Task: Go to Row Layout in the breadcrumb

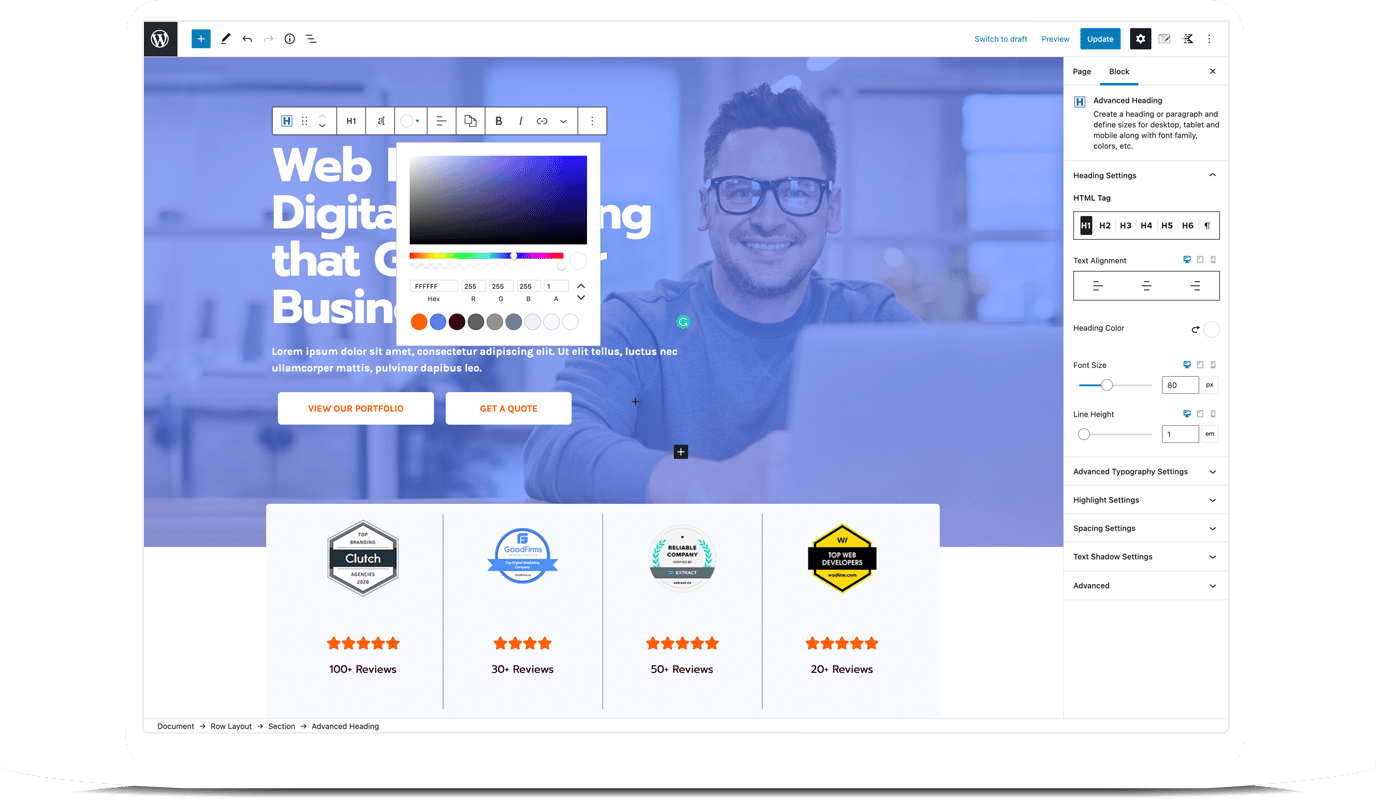Action: [231, 726]
